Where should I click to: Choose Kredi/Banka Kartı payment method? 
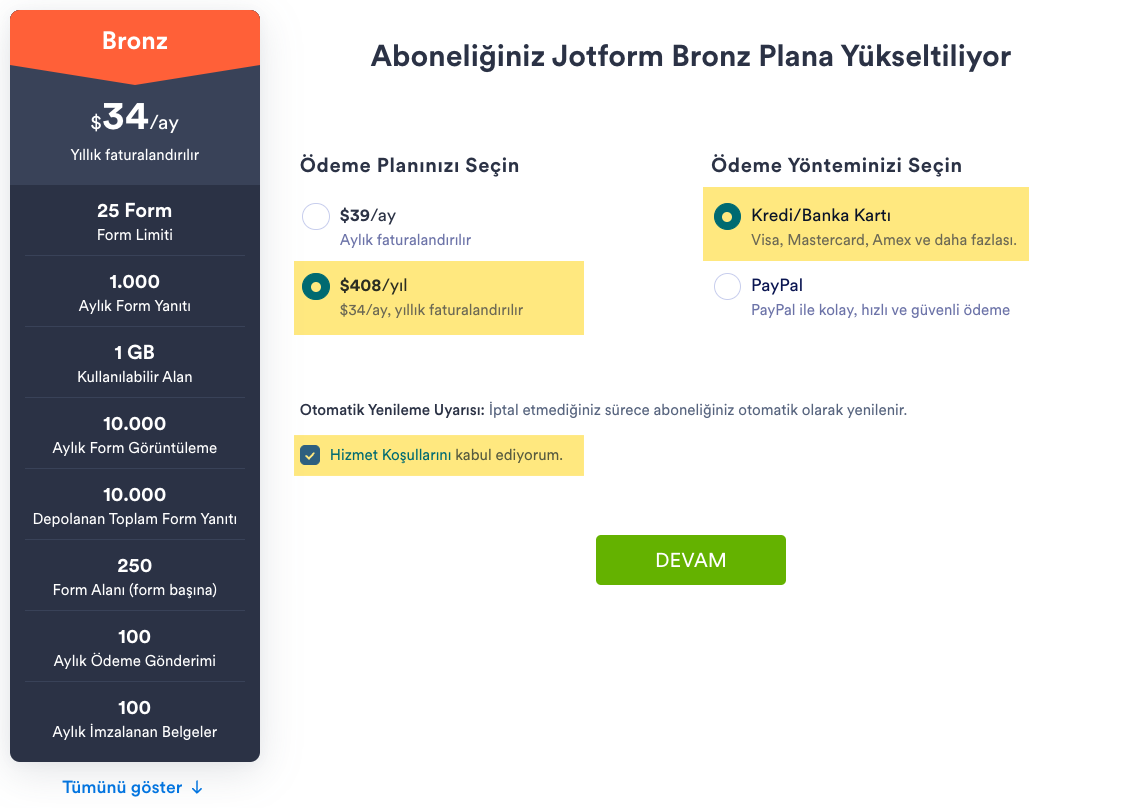727,216
